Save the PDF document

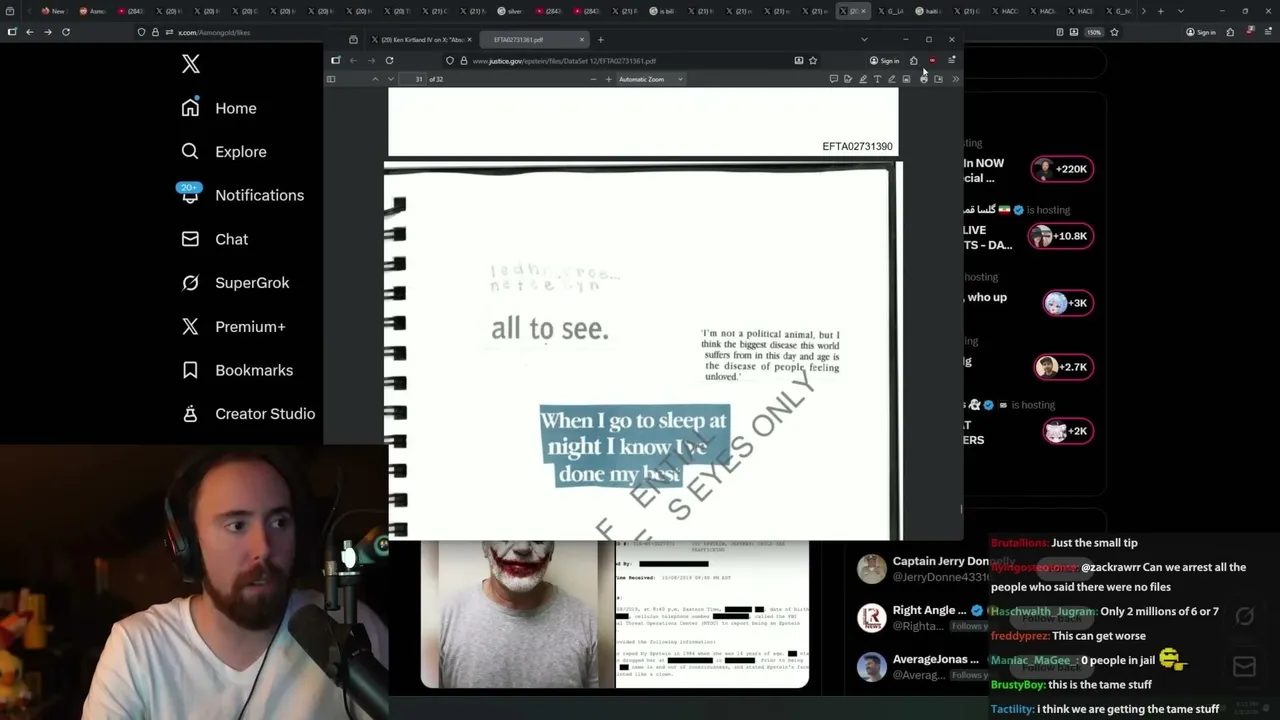point(938,79)
